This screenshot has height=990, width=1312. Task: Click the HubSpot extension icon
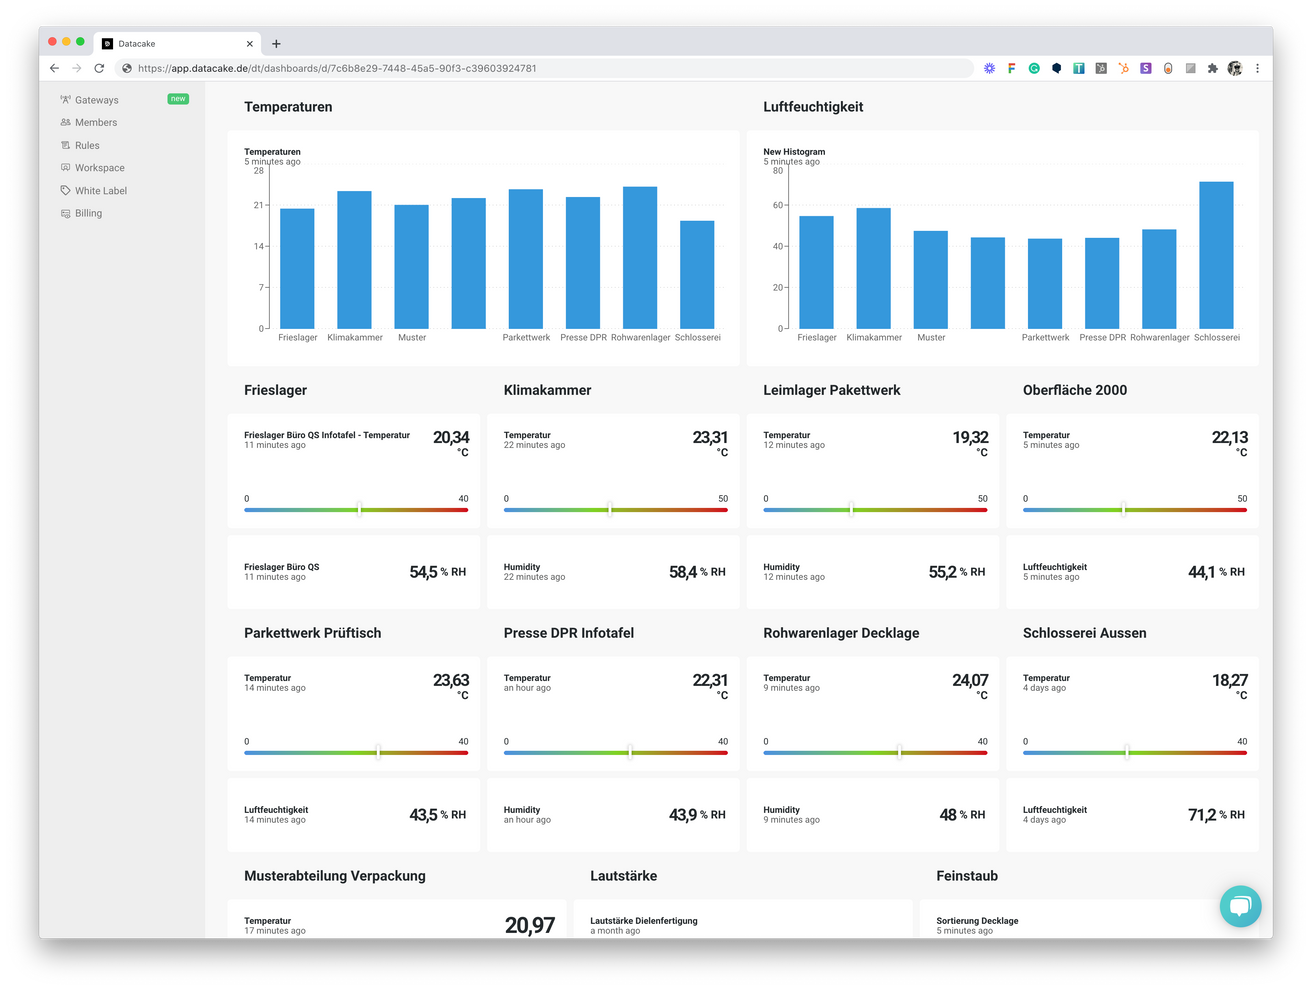tap(1122, 68)
